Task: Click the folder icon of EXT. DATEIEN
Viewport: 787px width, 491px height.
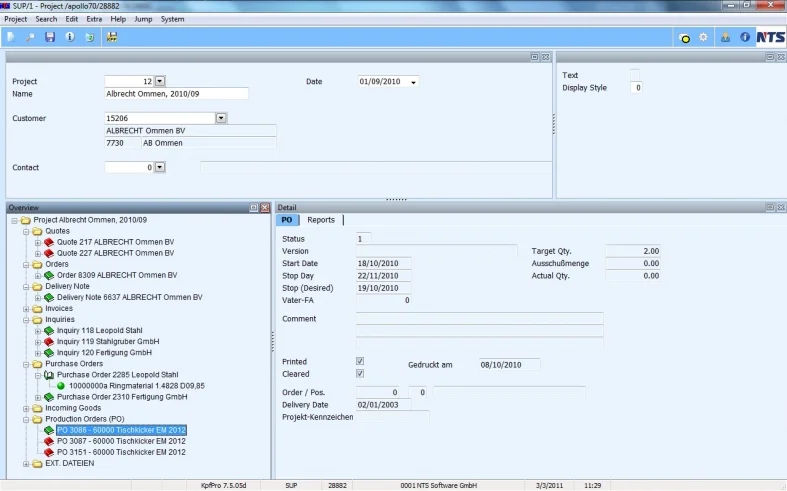Action: [x=37, y=463]
